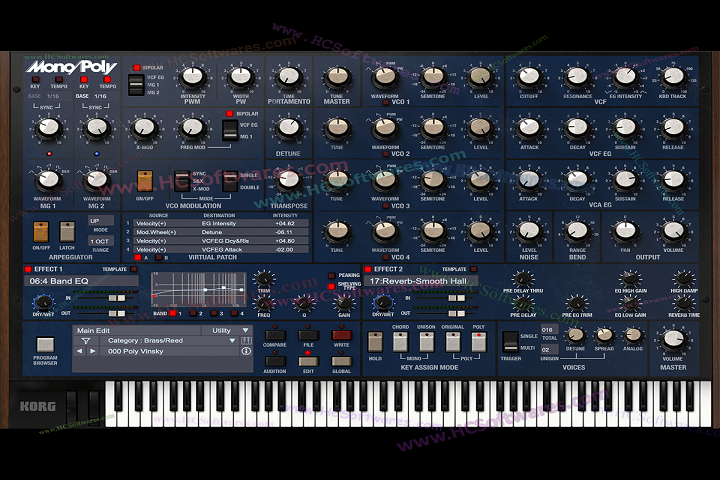The image size is (720, 480).
Task: Click the VCF EG Intensity knob
Action: [x=625, y=78]
